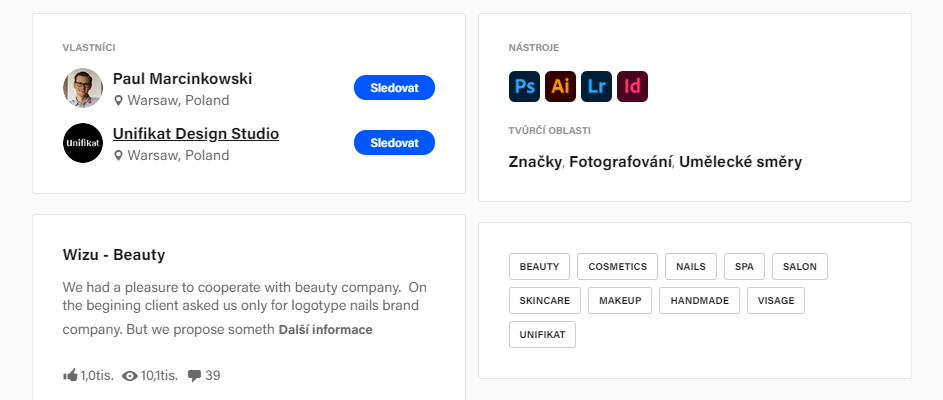Click the thumbs-up appreciations icon

[x=70, y=376]
